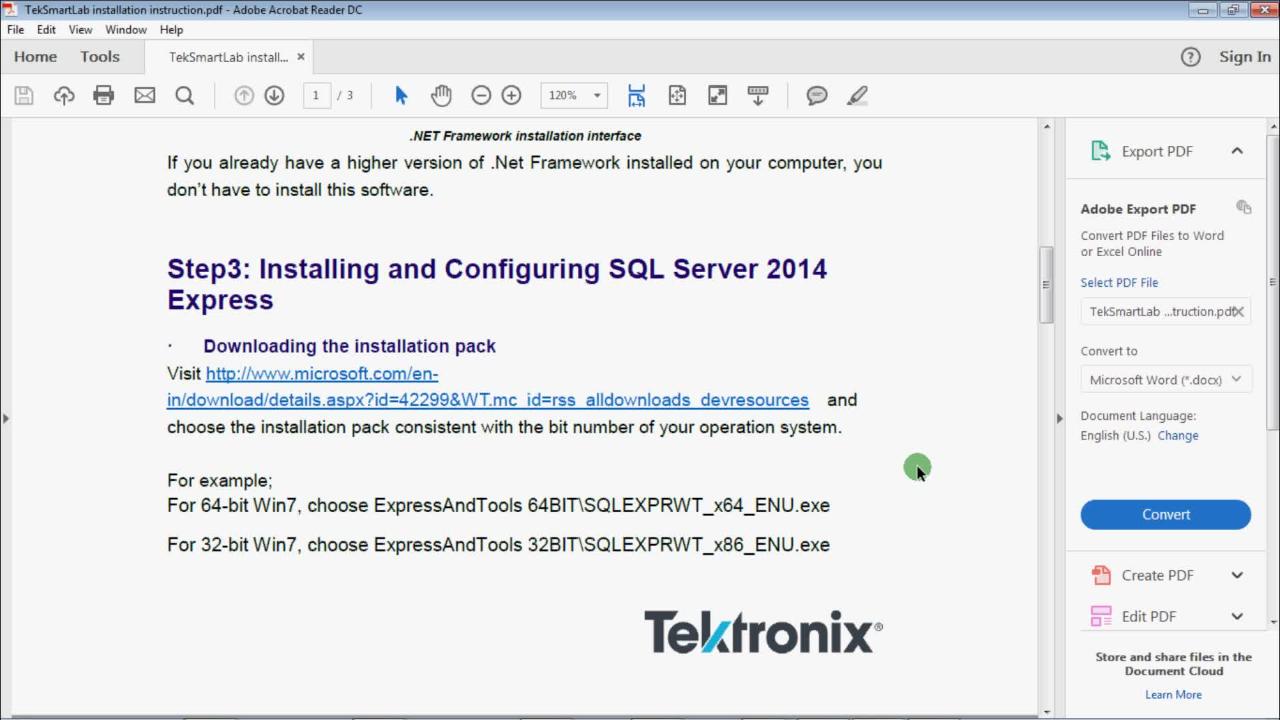Click the Change document language link
Viewport: 1280px width, 720px height.
click(x=1178, y=436)
